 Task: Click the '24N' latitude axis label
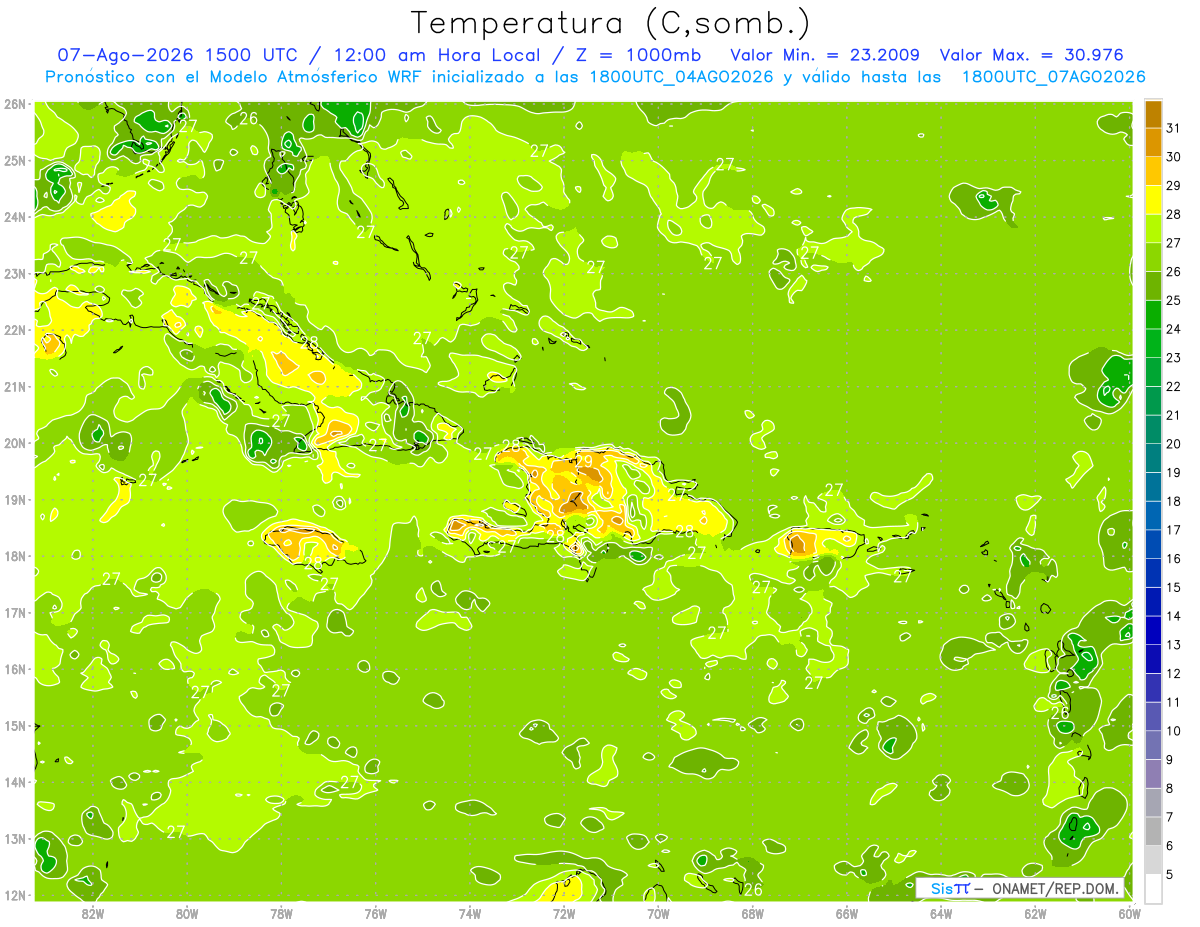[15, 217]
